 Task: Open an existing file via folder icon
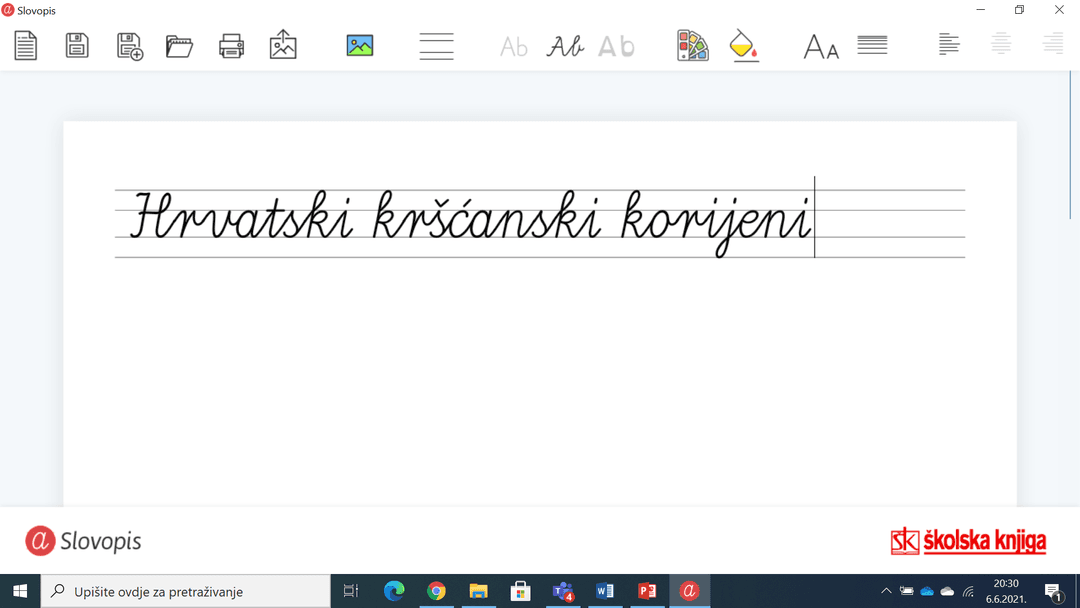pos(179,46)
